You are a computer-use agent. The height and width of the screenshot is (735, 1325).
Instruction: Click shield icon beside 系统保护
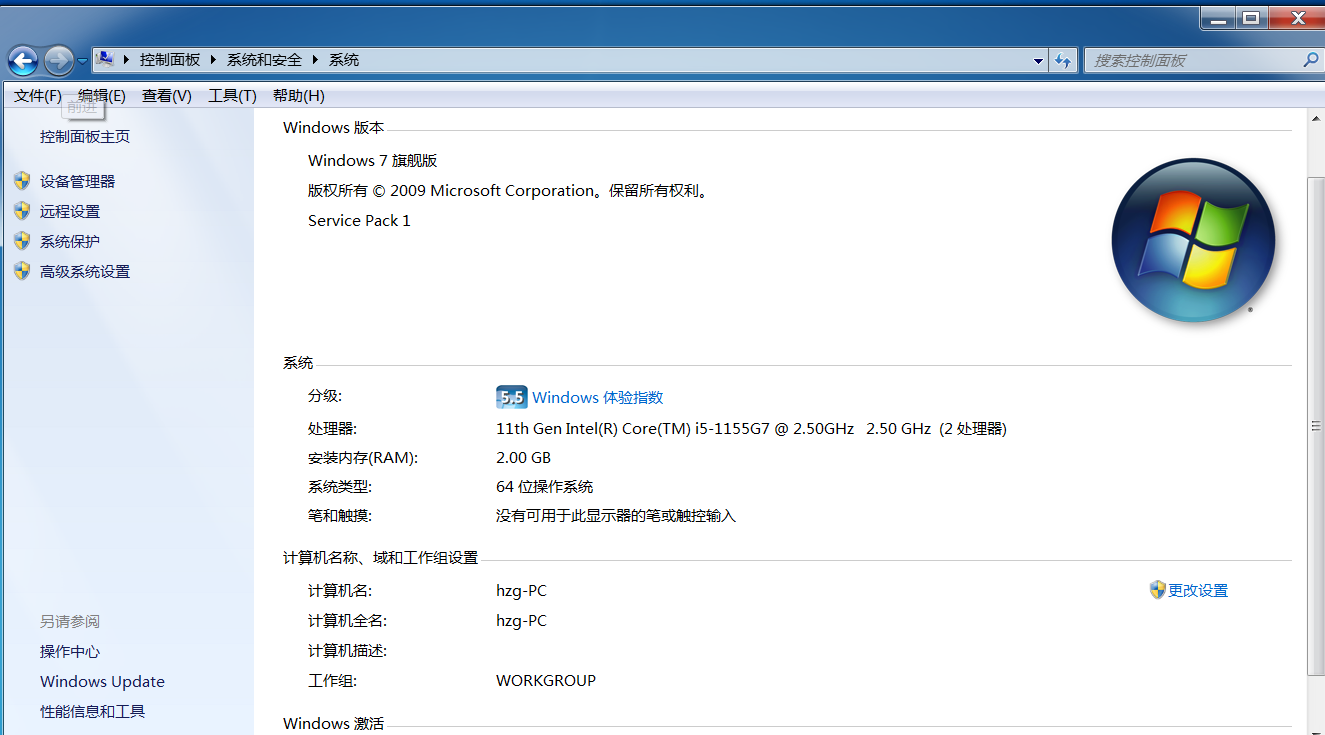pos(22,241)
